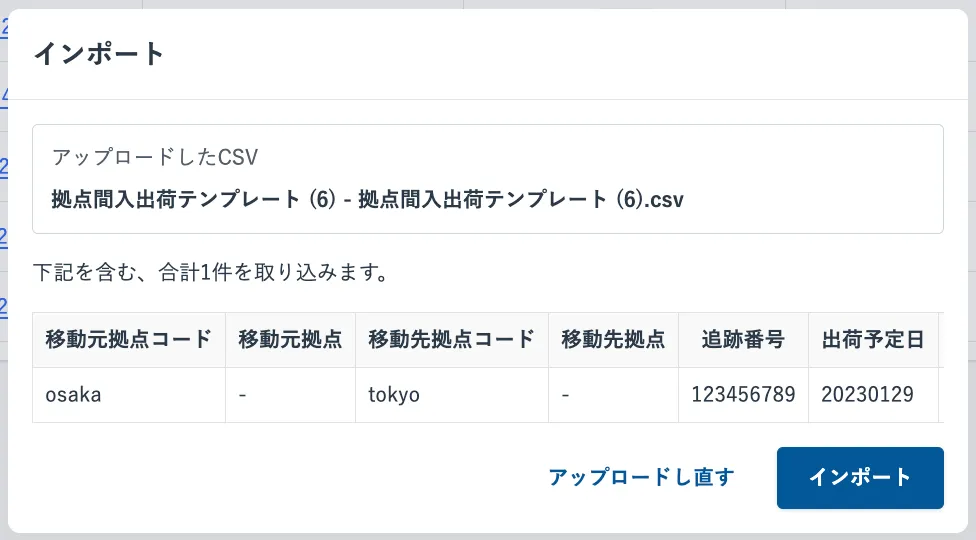Click the dash cell under 移動元拠点
Screen dimensions: 976x540
pos(242,394)
